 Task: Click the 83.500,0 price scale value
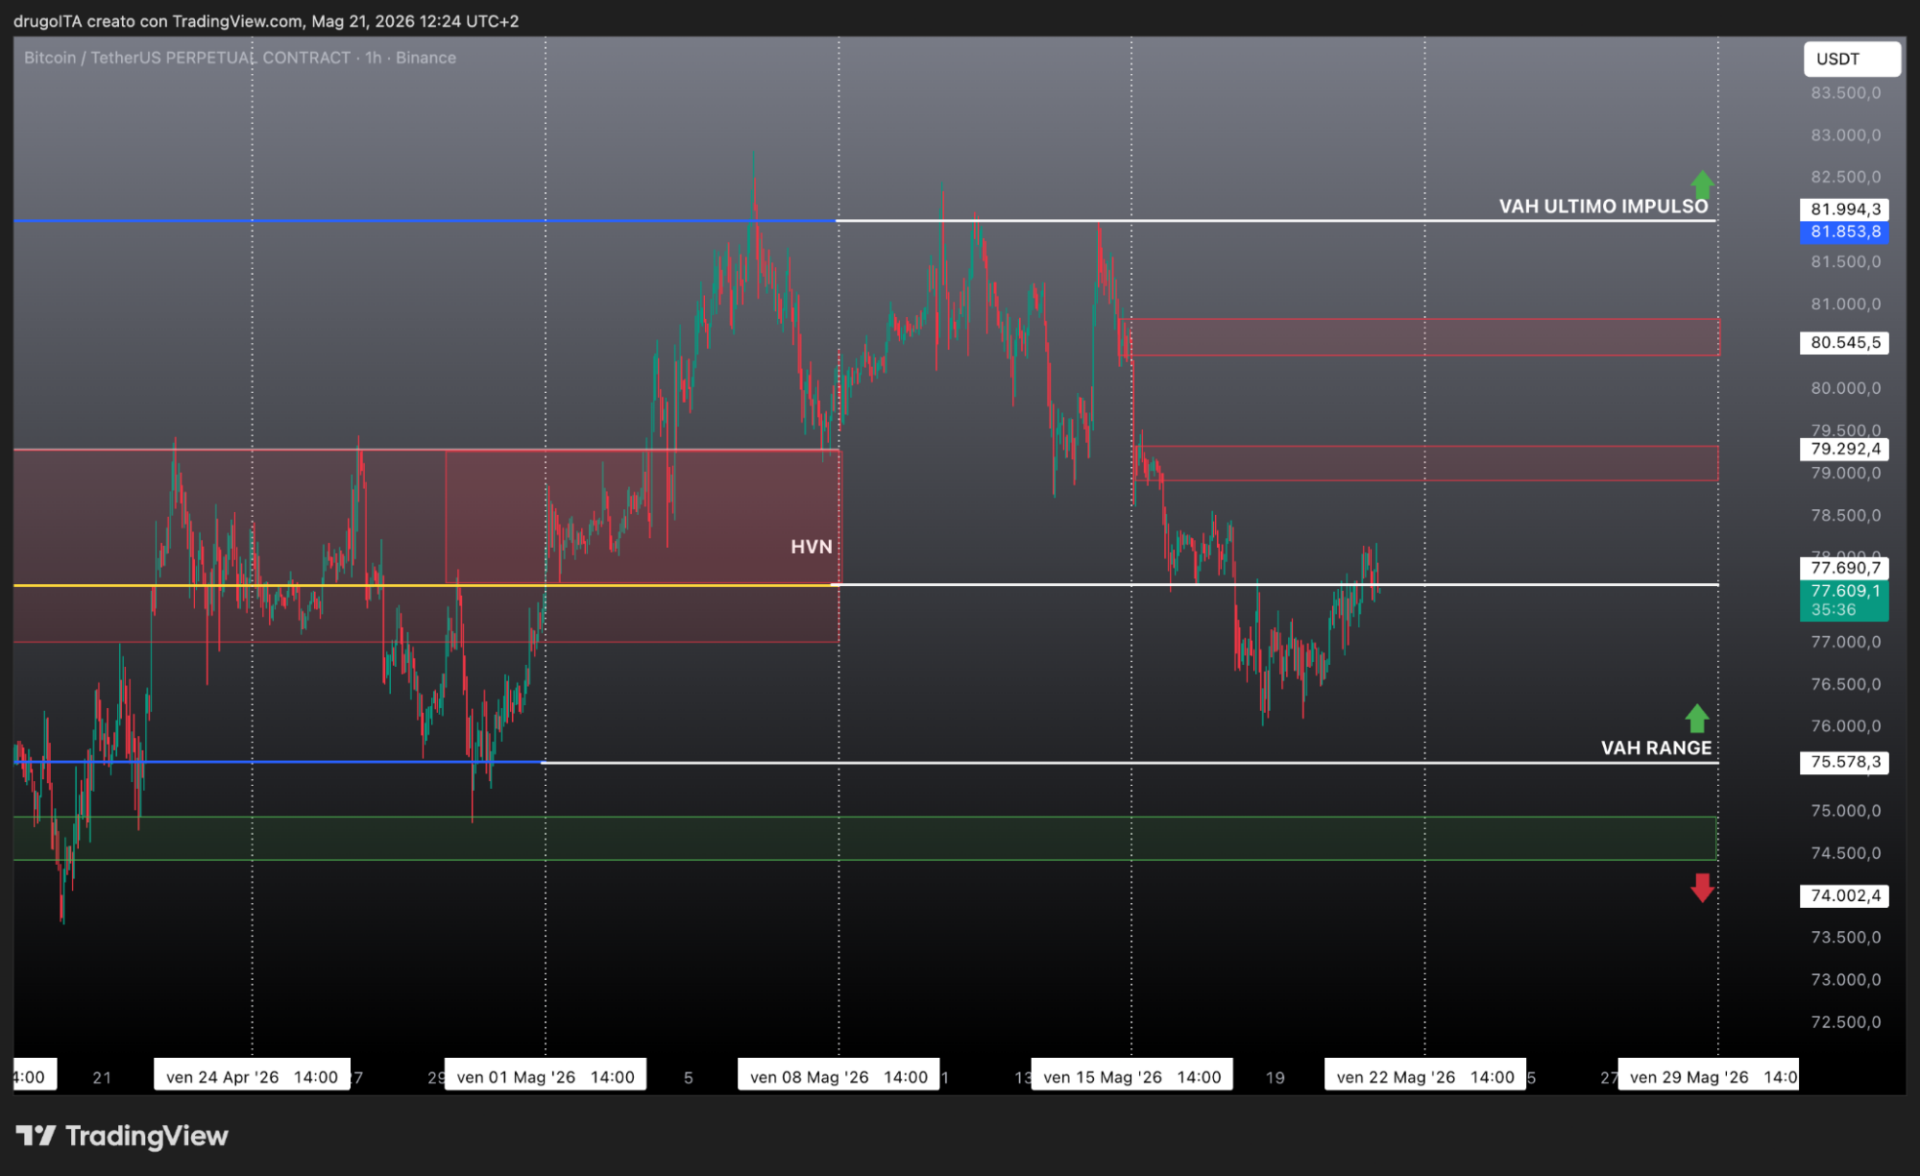[x=1845, y=93]
